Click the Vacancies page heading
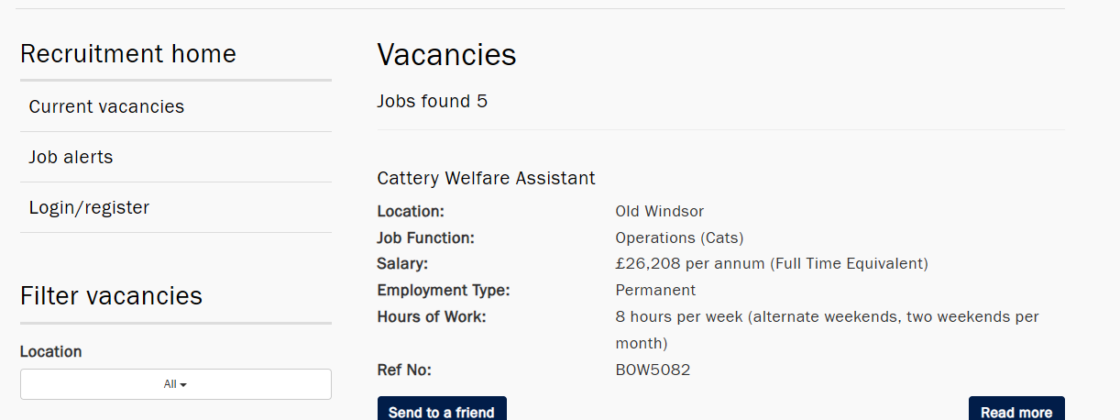 pos(446,55)
